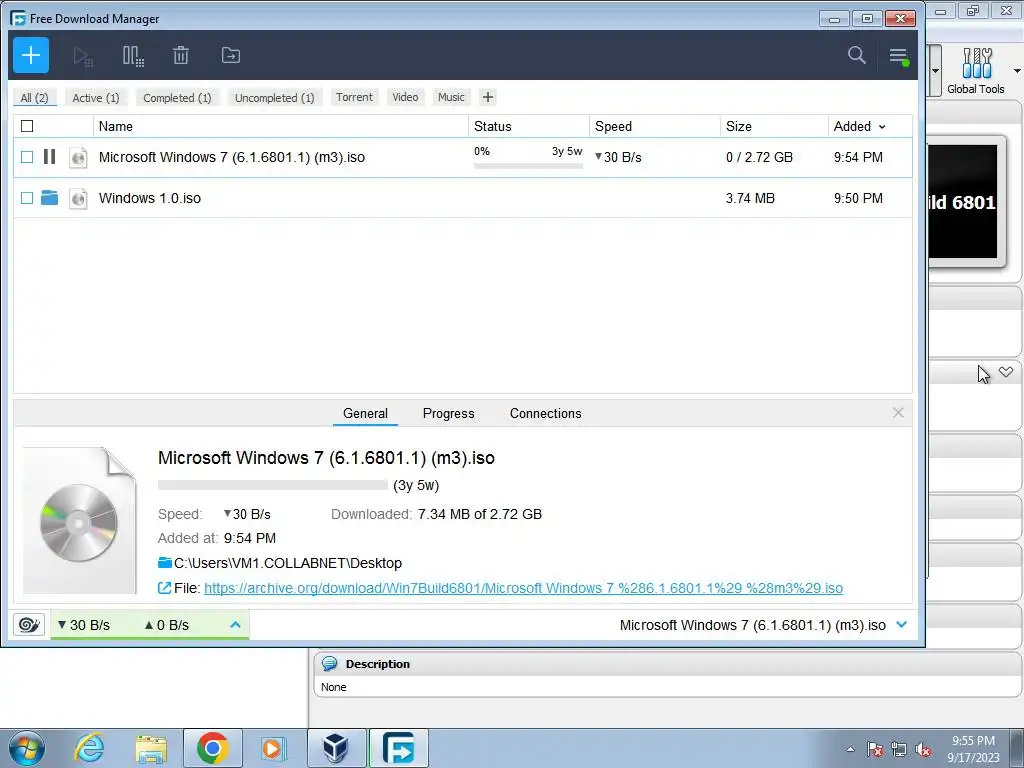1024x768 pixels.
Task: Show All (2) downloads filter
Action: (35, 97)
